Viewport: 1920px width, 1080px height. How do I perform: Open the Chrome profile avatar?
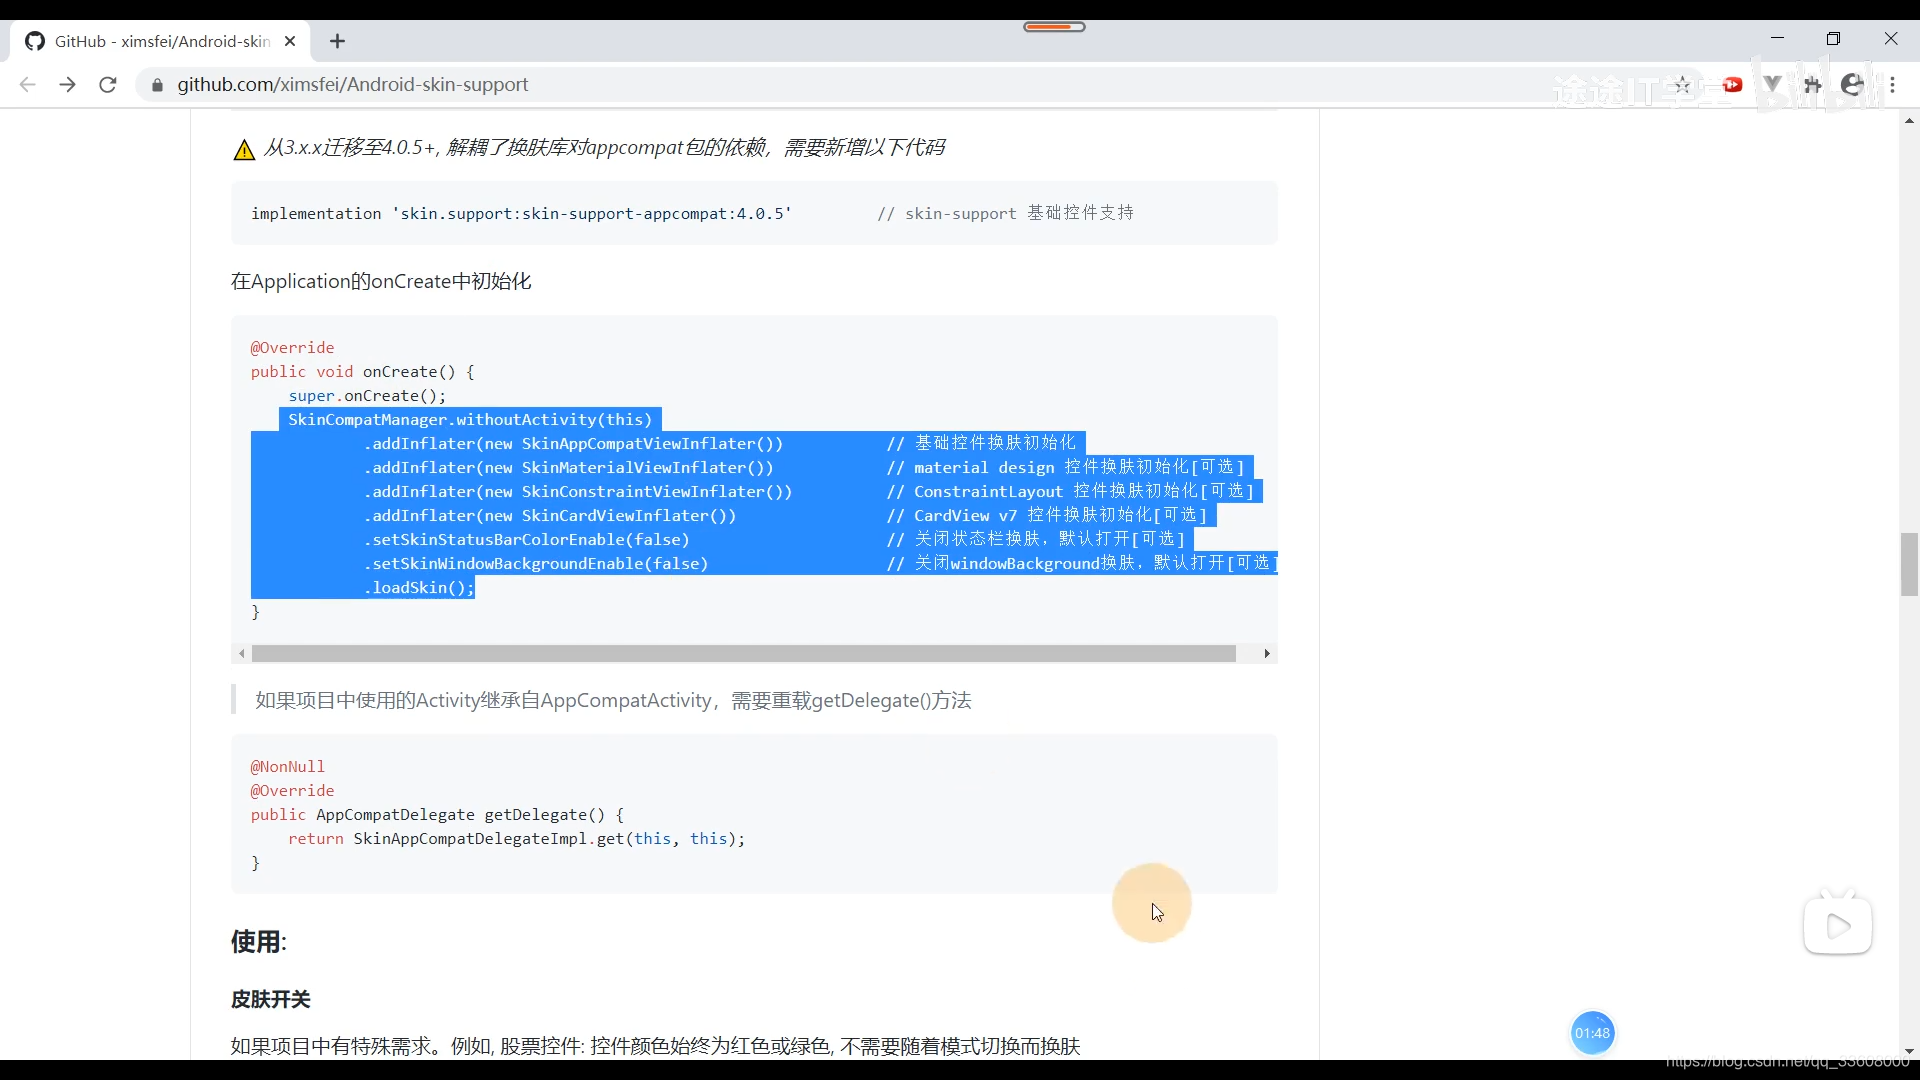(x=1852, y=85)
